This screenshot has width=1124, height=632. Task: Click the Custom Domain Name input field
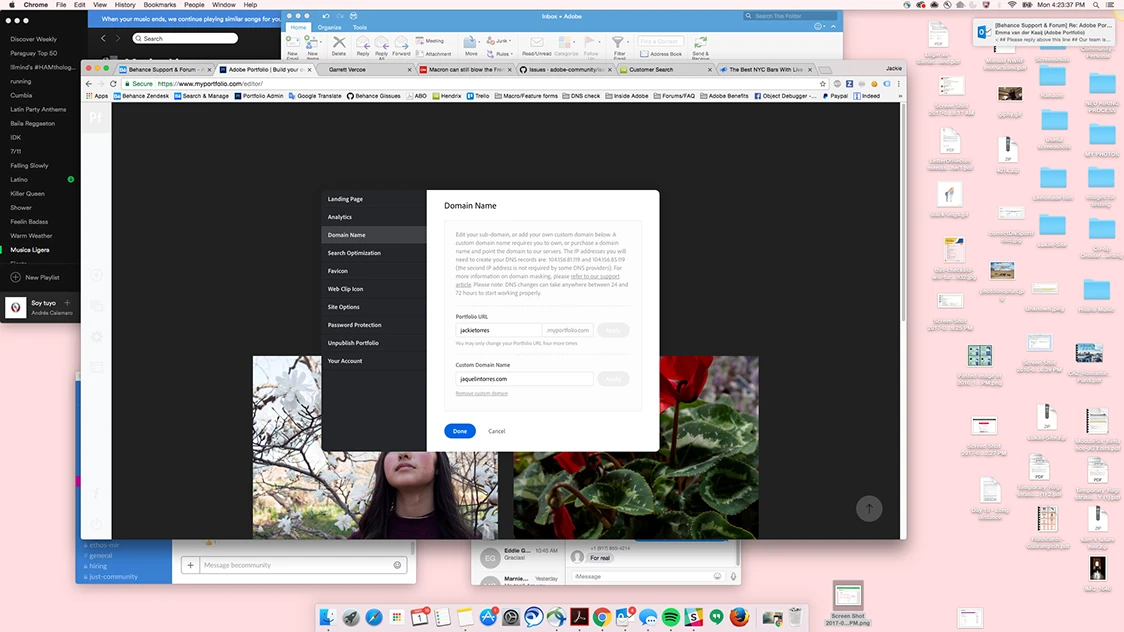pos(523,378)
